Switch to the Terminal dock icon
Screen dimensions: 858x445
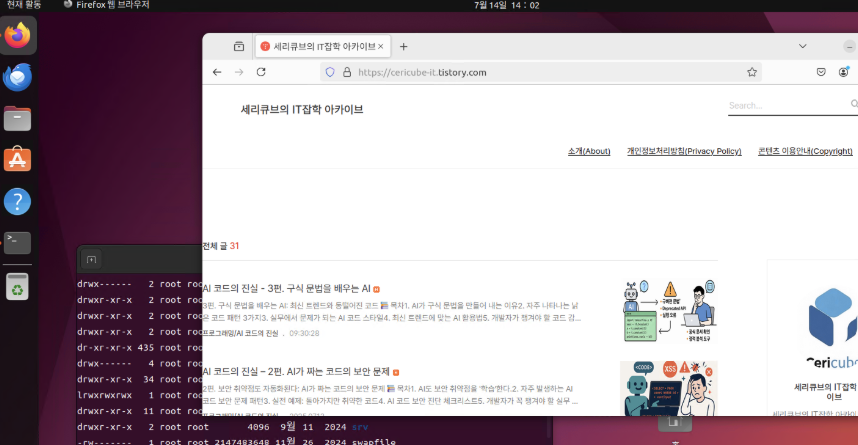[18, 242]
